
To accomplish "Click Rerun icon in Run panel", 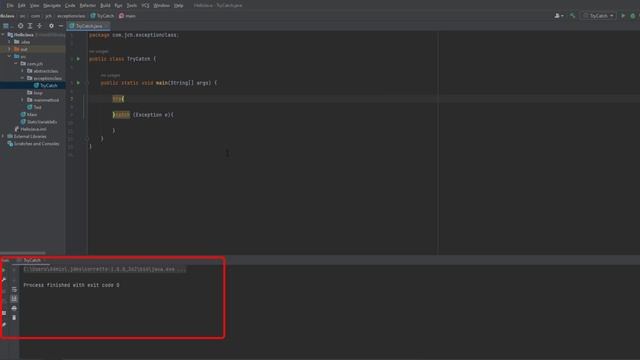I will tap(4, 270).
